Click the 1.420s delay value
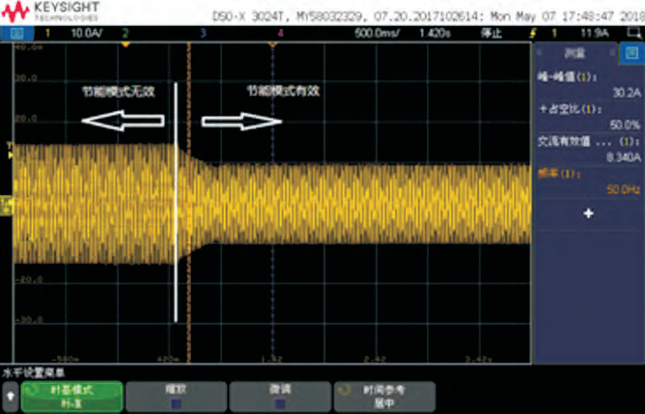 pyautogui.click(x=434, y=32)
